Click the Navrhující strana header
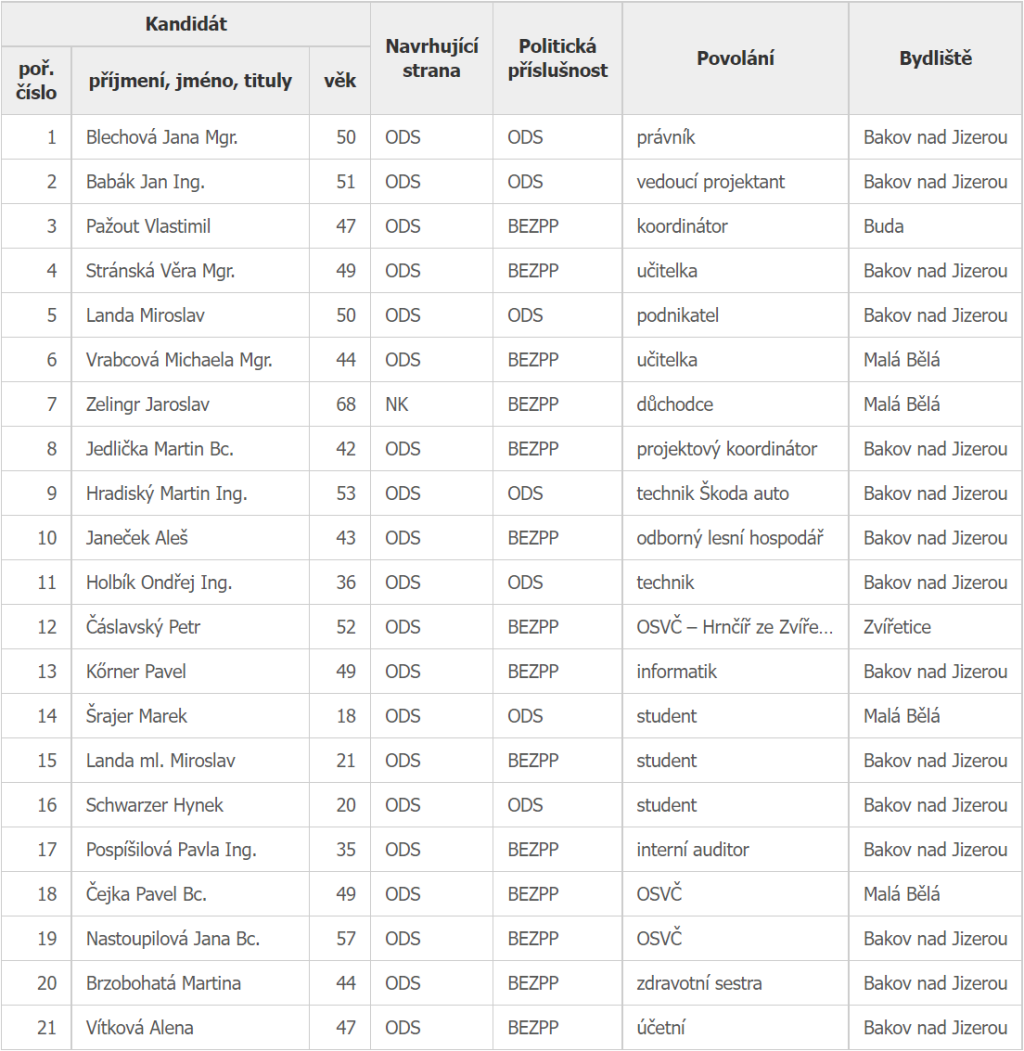 [432, 58]
